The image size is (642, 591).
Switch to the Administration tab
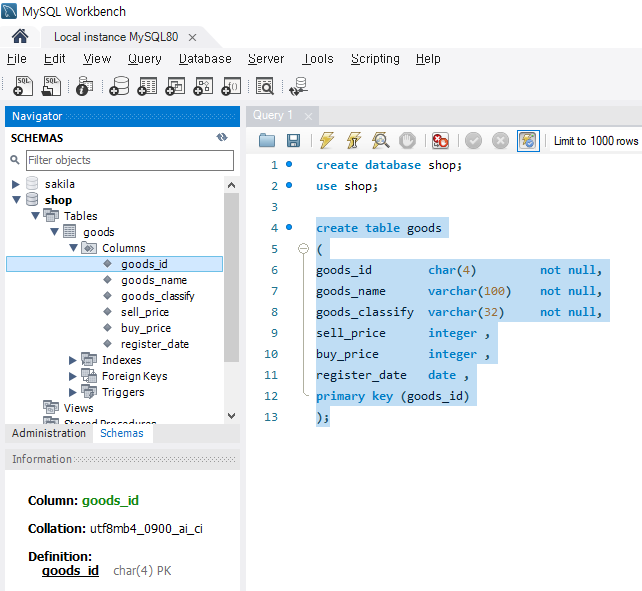(49, 433)
